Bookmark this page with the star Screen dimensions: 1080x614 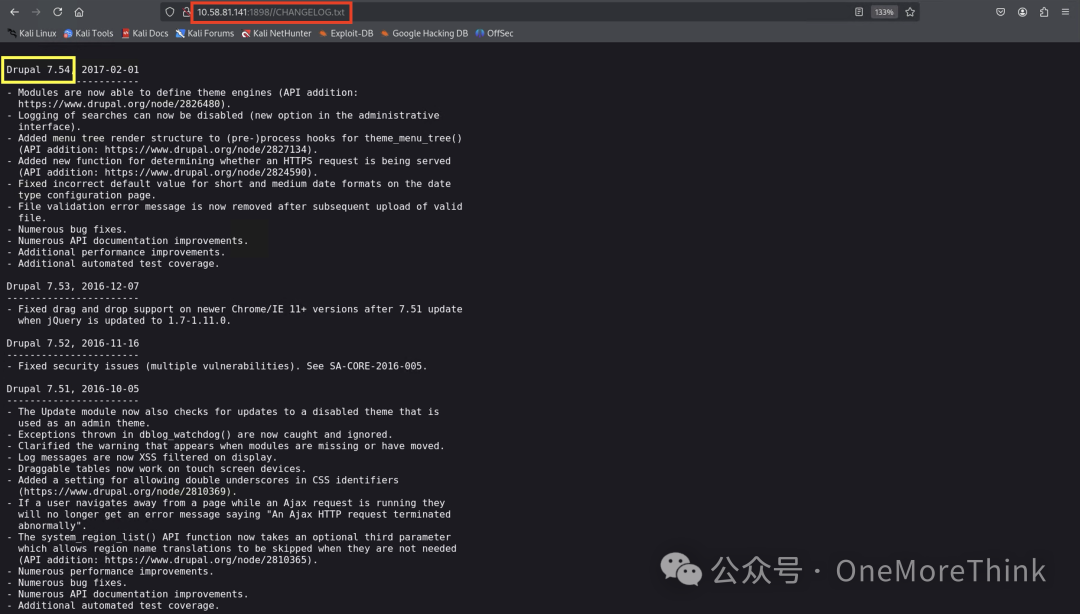910,12
